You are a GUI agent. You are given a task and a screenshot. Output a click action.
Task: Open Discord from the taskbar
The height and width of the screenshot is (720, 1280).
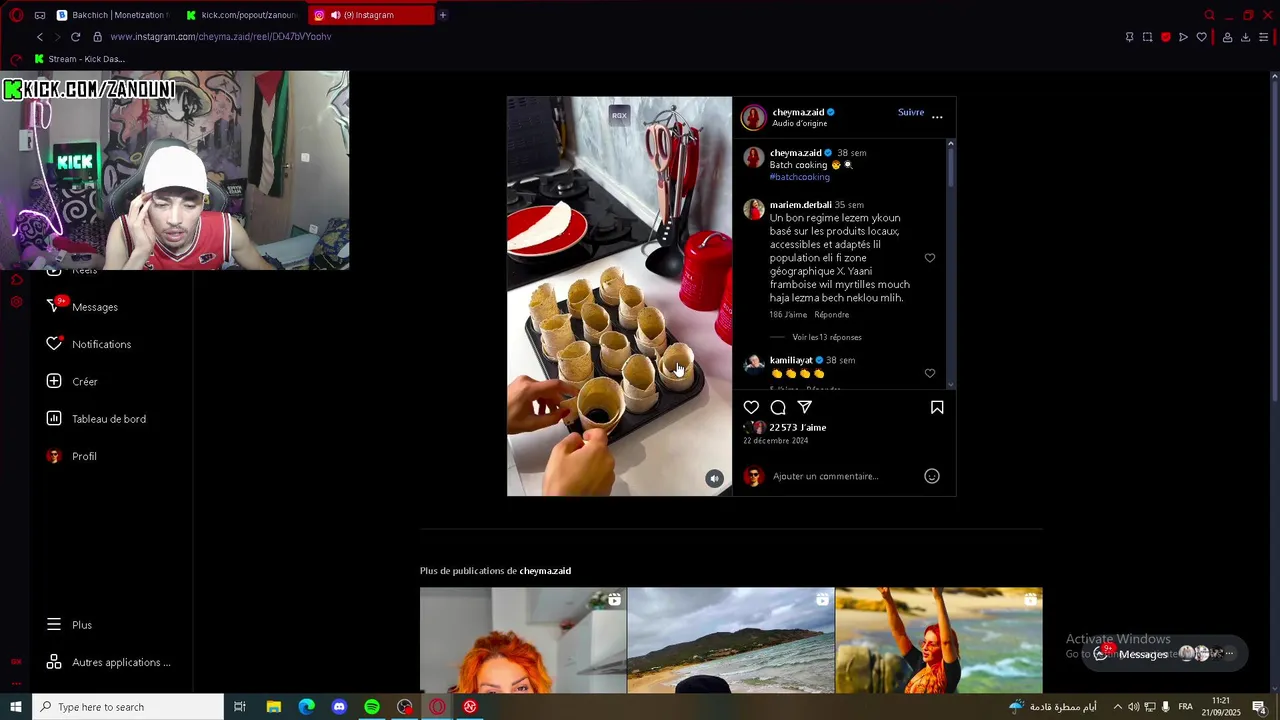click(x=339, y=707)
